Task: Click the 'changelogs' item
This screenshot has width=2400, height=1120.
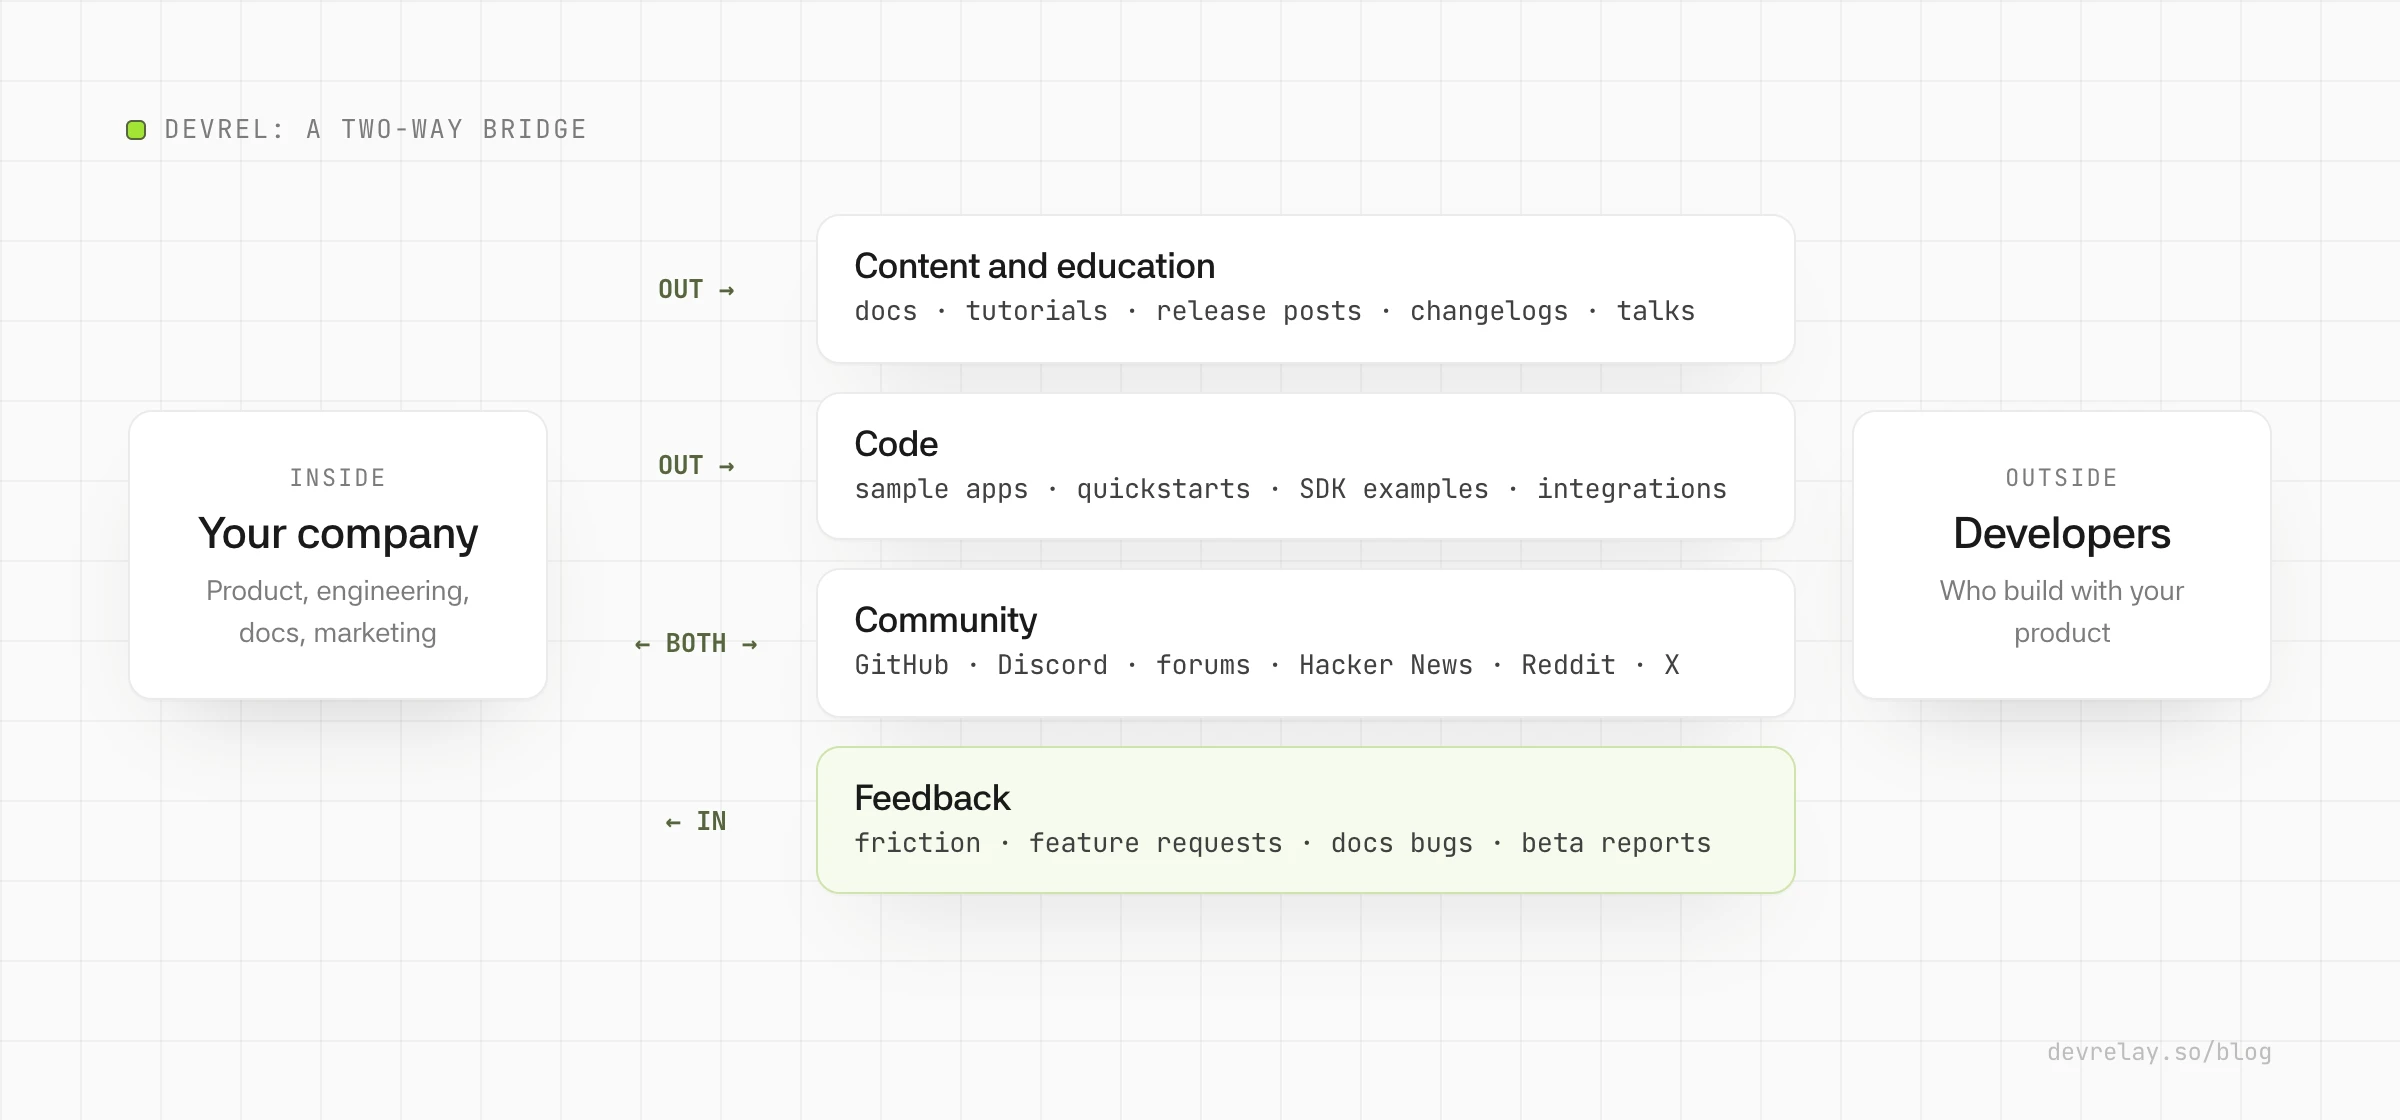Action: pos(1489,312)
